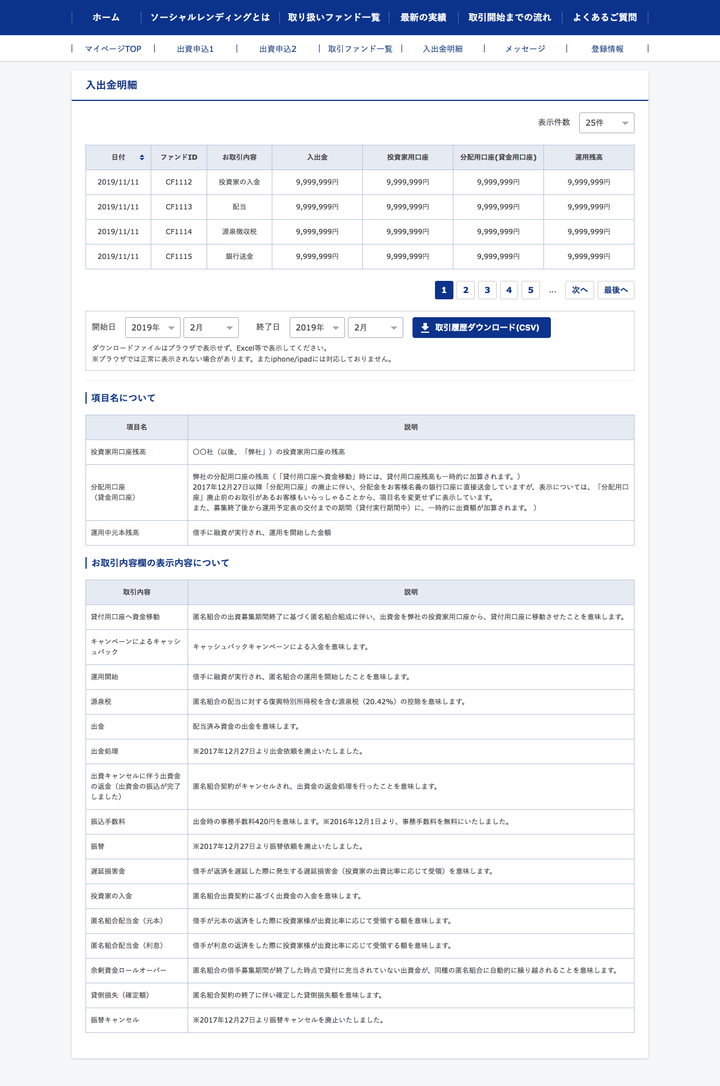Switch to 入出金明細 sub-navigation tab
Viewport: 720px width, 1086px height.
442,48
